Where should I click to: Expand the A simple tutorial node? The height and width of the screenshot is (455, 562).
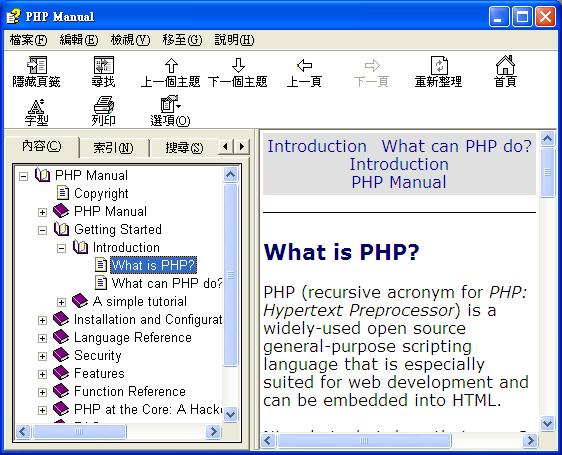(x=61, y=302)
